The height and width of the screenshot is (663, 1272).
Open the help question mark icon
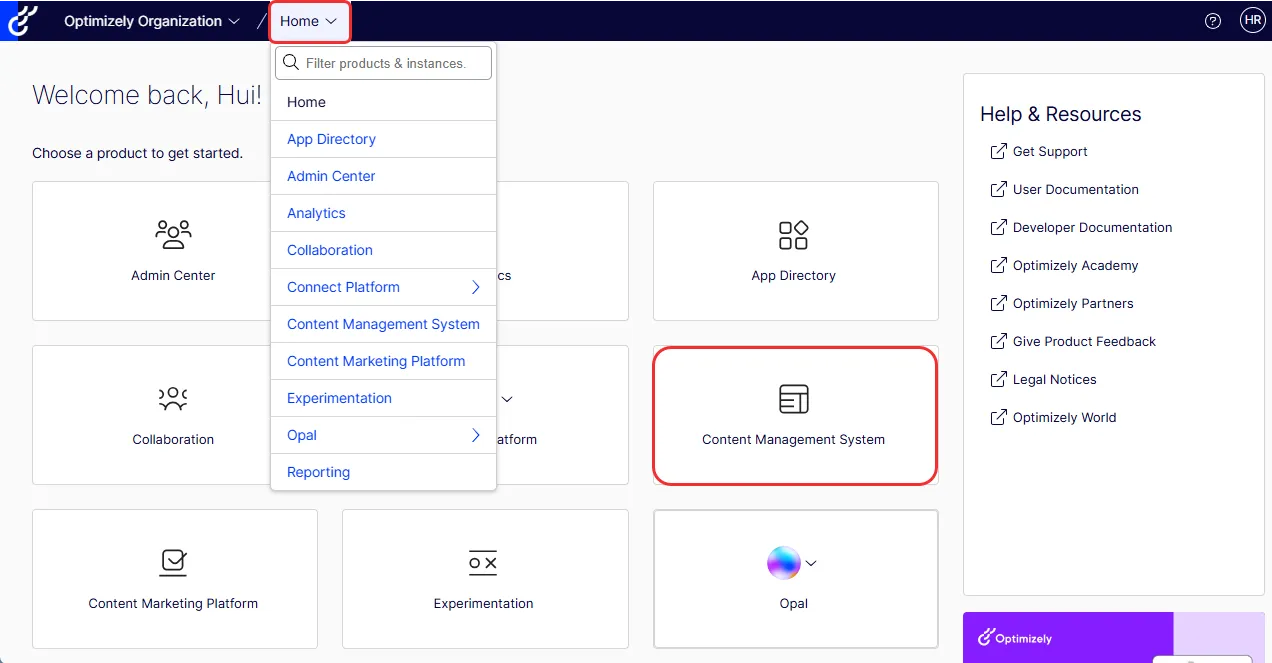(1213, 21)
